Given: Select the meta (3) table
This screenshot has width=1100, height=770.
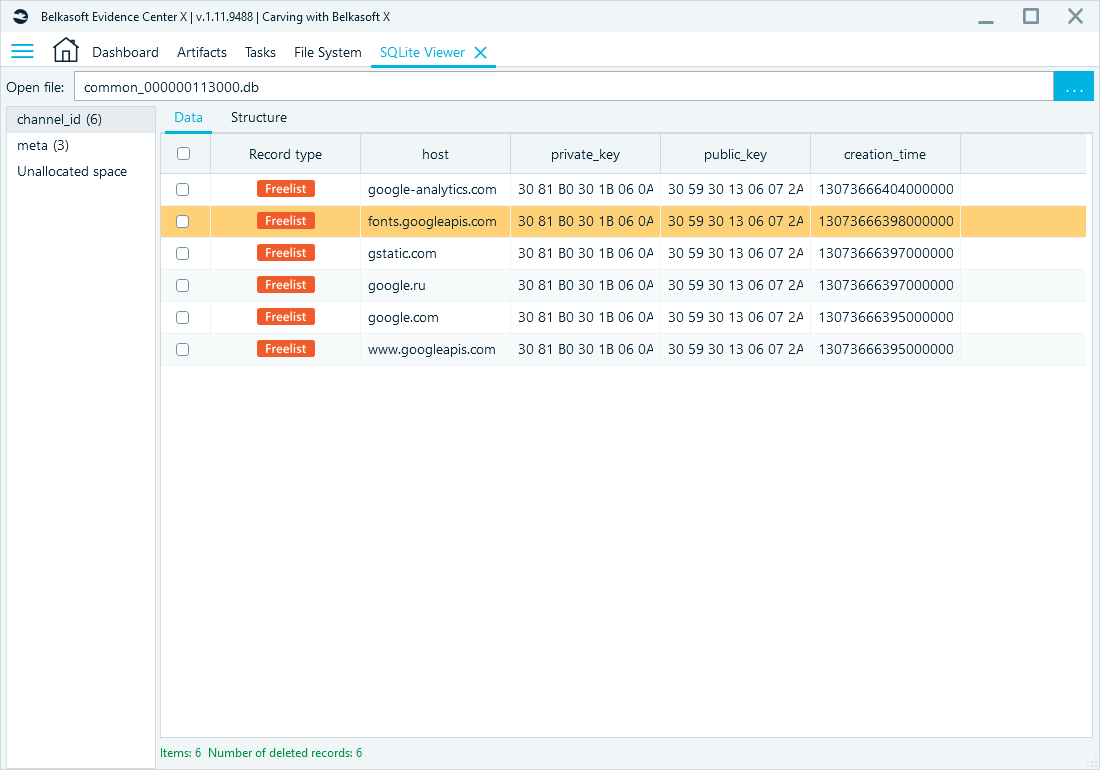Looking at the screenshot, I should pos(81,145).
